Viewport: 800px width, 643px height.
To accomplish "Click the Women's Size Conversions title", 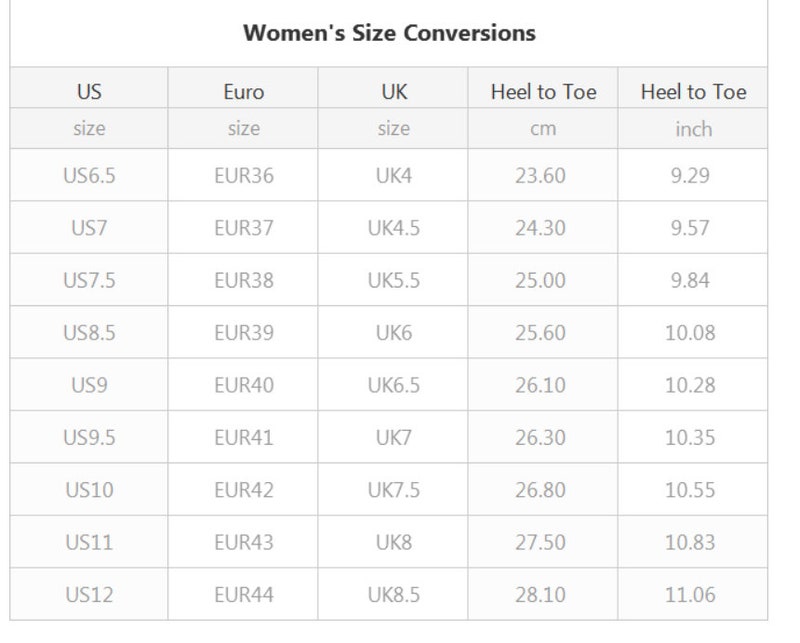I will 389,33.
